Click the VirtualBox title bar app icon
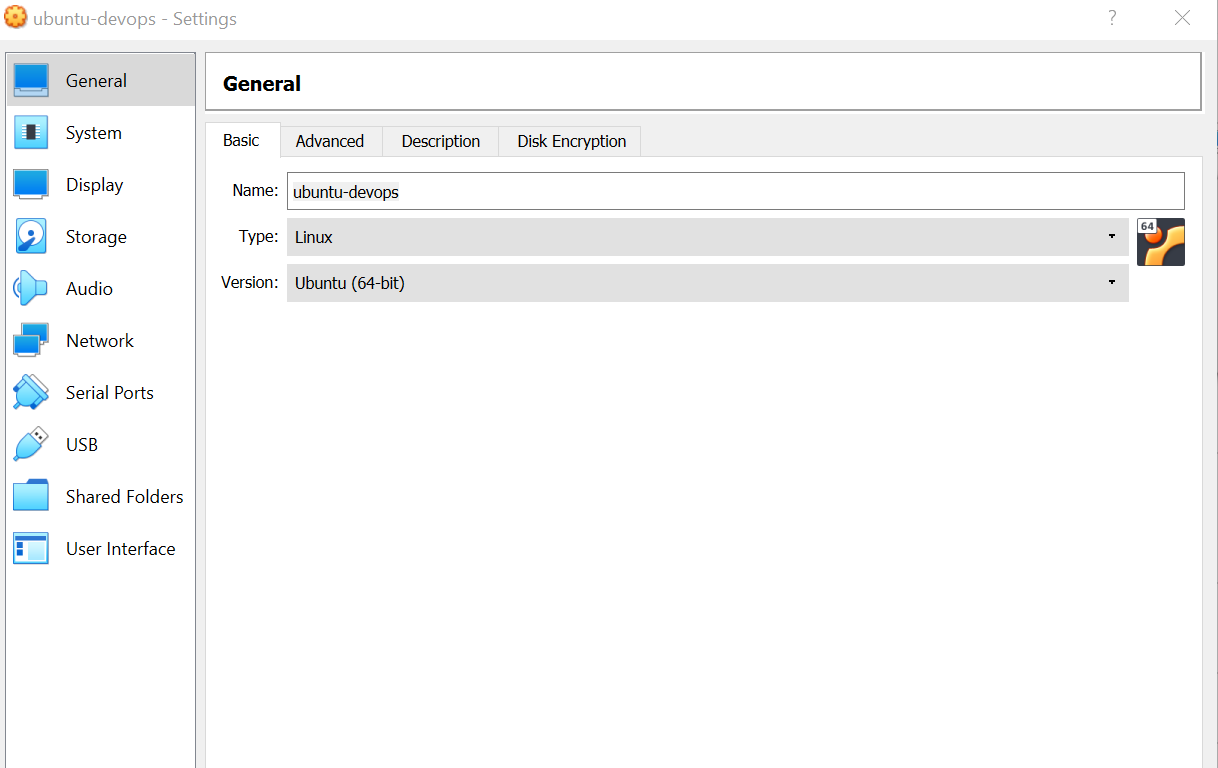Image resolution: width=1218 pixels, height=768 pixels. (x=16, y=17)
